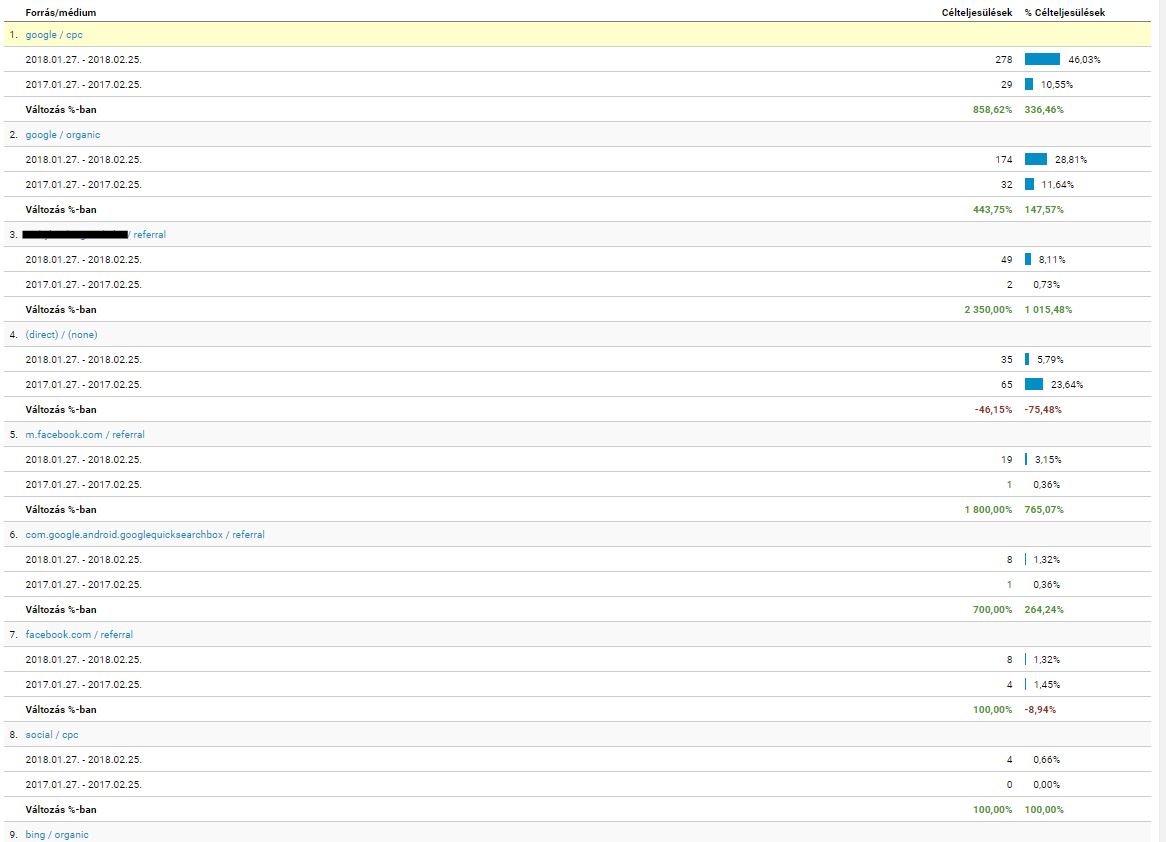1166x842 pixels.
Task: Click the -46,15% change value for direct
Action: click(x=993, y=410)
